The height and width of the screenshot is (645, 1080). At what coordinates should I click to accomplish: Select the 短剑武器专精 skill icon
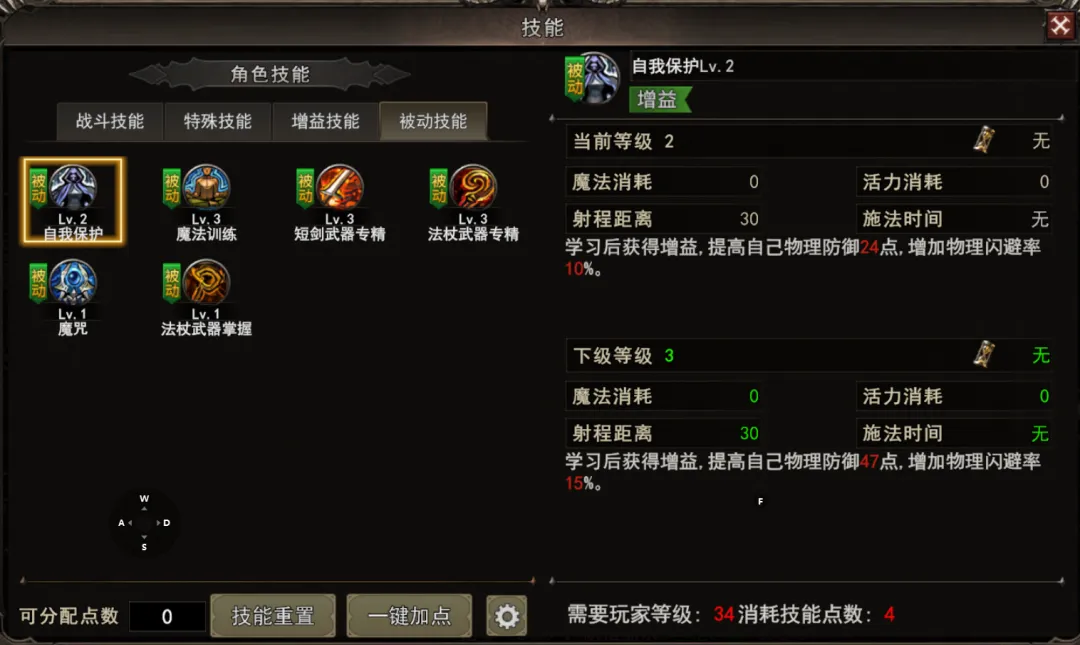[x=340, y=187]
